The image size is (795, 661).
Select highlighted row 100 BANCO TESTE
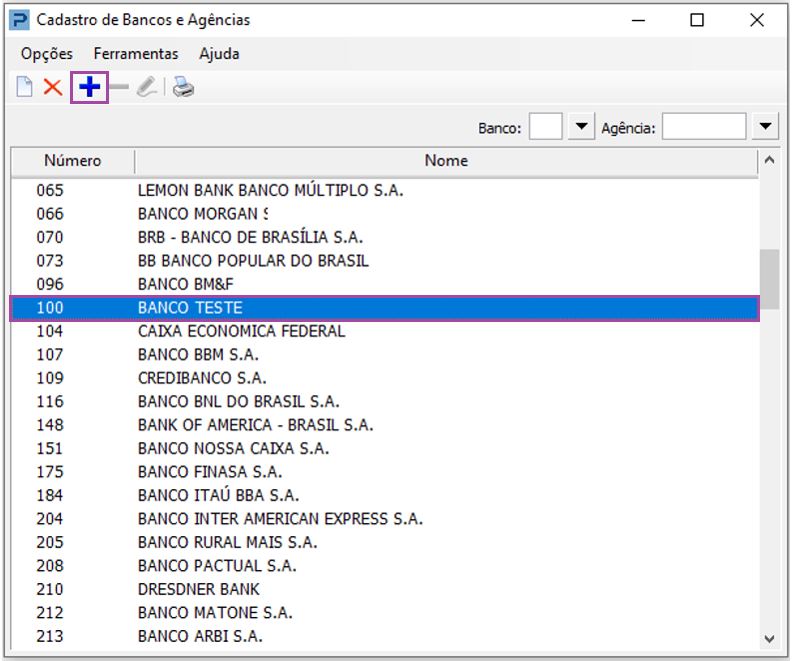tap(385, 308)
